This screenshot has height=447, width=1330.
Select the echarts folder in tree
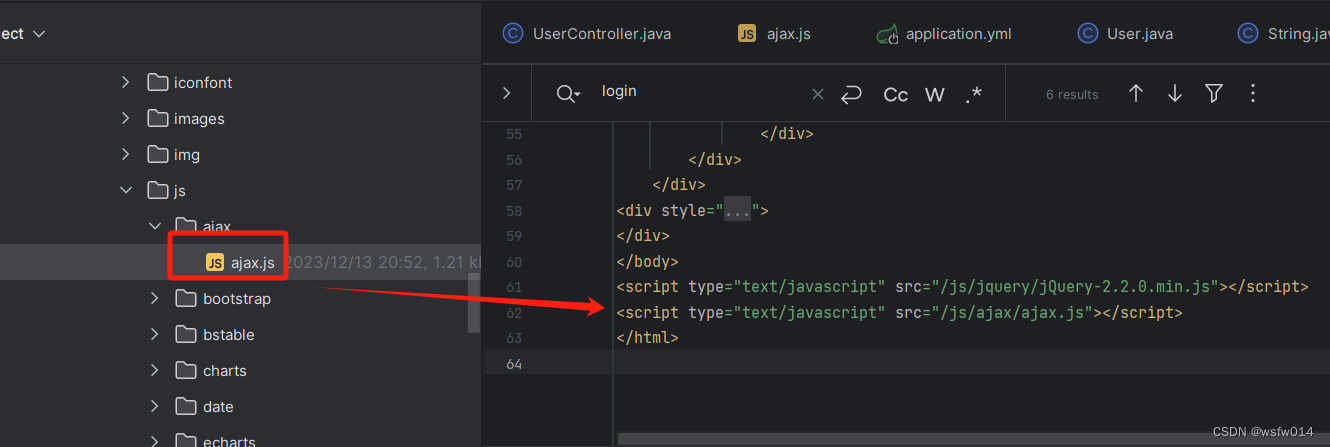tap(229, 441)
